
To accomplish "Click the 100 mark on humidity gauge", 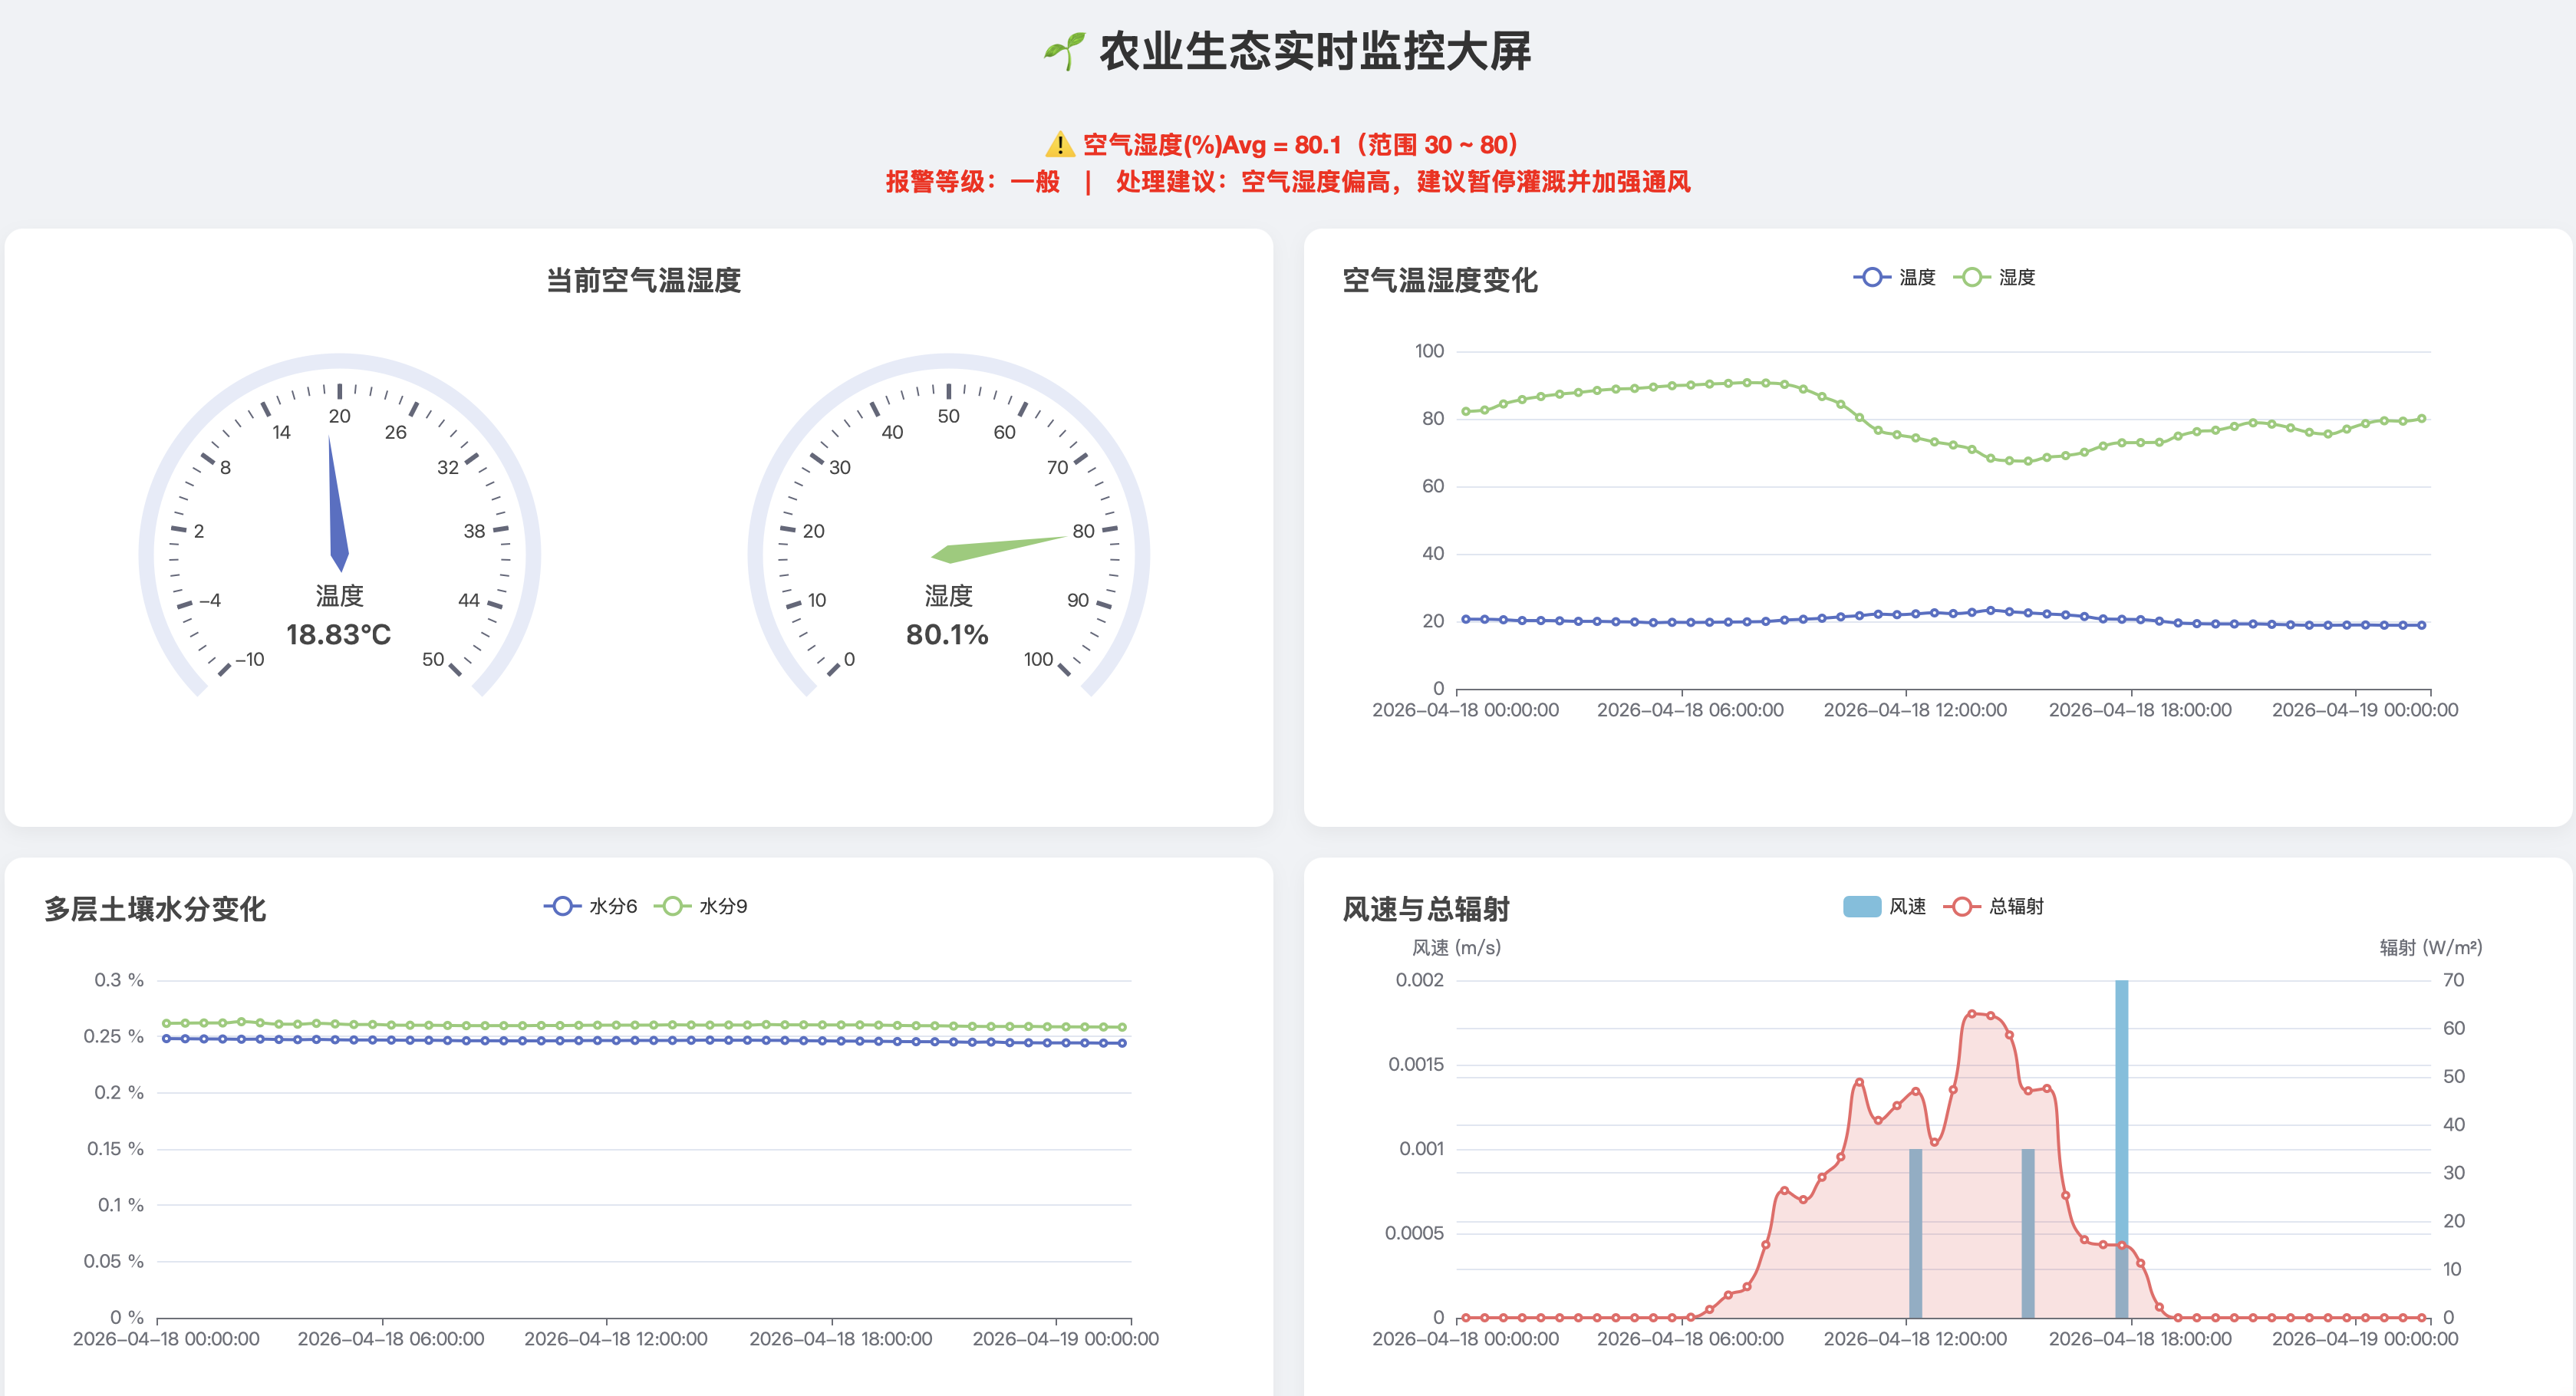I will point(1038,660).
